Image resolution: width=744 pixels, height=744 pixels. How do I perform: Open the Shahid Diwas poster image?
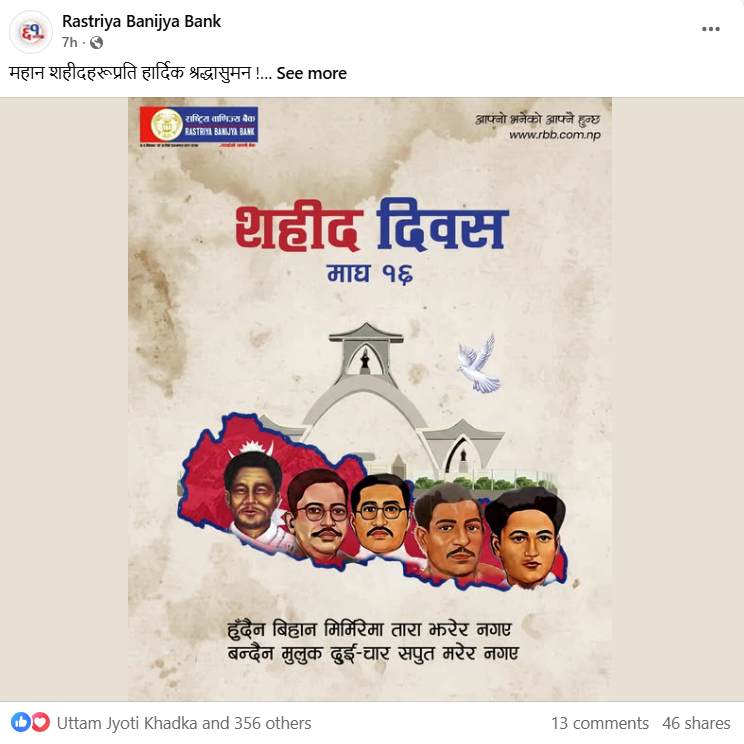tap(370, 399)
